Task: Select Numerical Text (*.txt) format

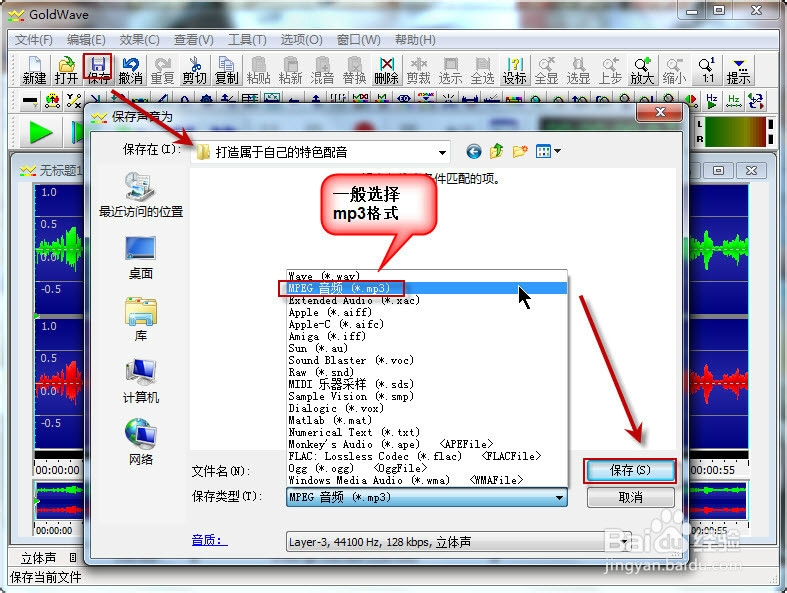Action: coord(427,432)
